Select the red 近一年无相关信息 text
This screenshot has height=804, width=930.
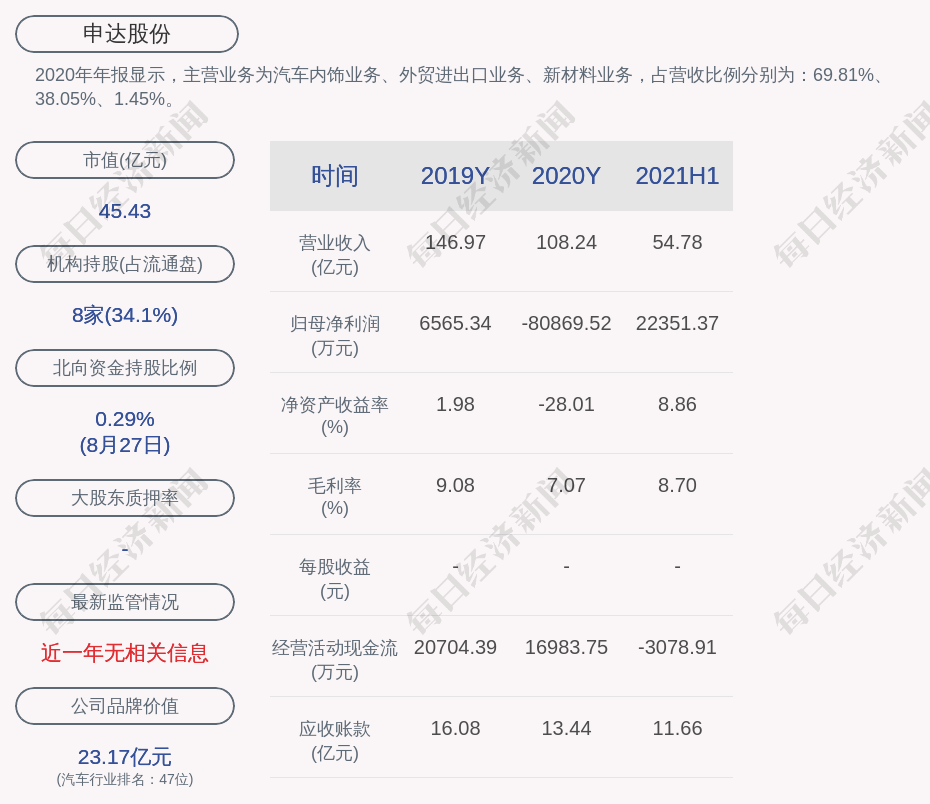tap(125, 653)
